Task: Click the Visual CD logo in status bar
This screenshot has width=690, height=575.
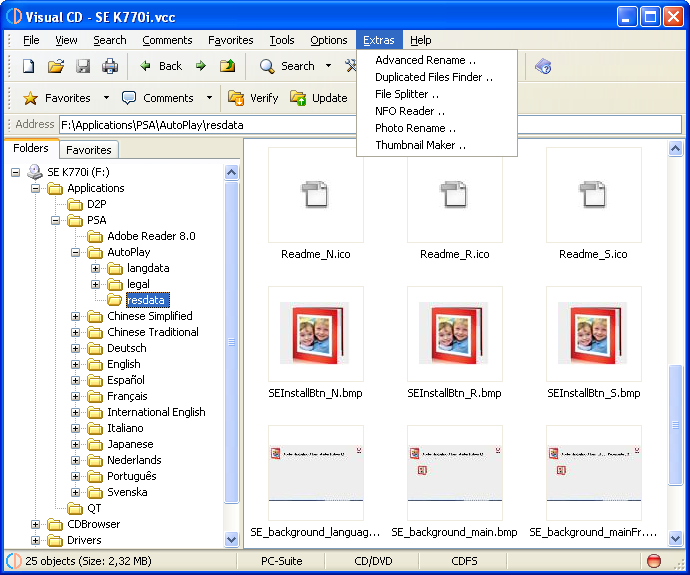Action: click(14, 561)
